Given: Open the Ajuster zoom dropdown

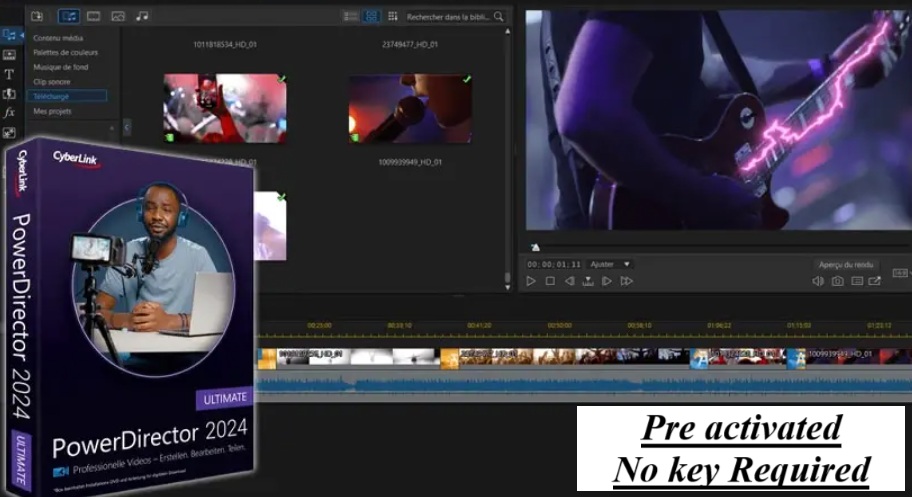Looking at the screenshot, I should click(609, 264).
